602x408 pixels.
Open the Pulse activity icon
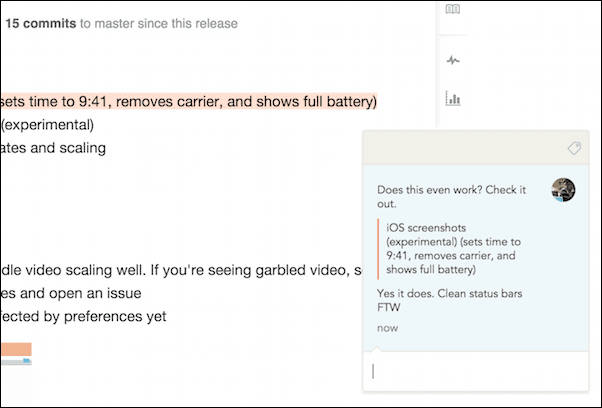pyautogui.click(x=453, y=60)
